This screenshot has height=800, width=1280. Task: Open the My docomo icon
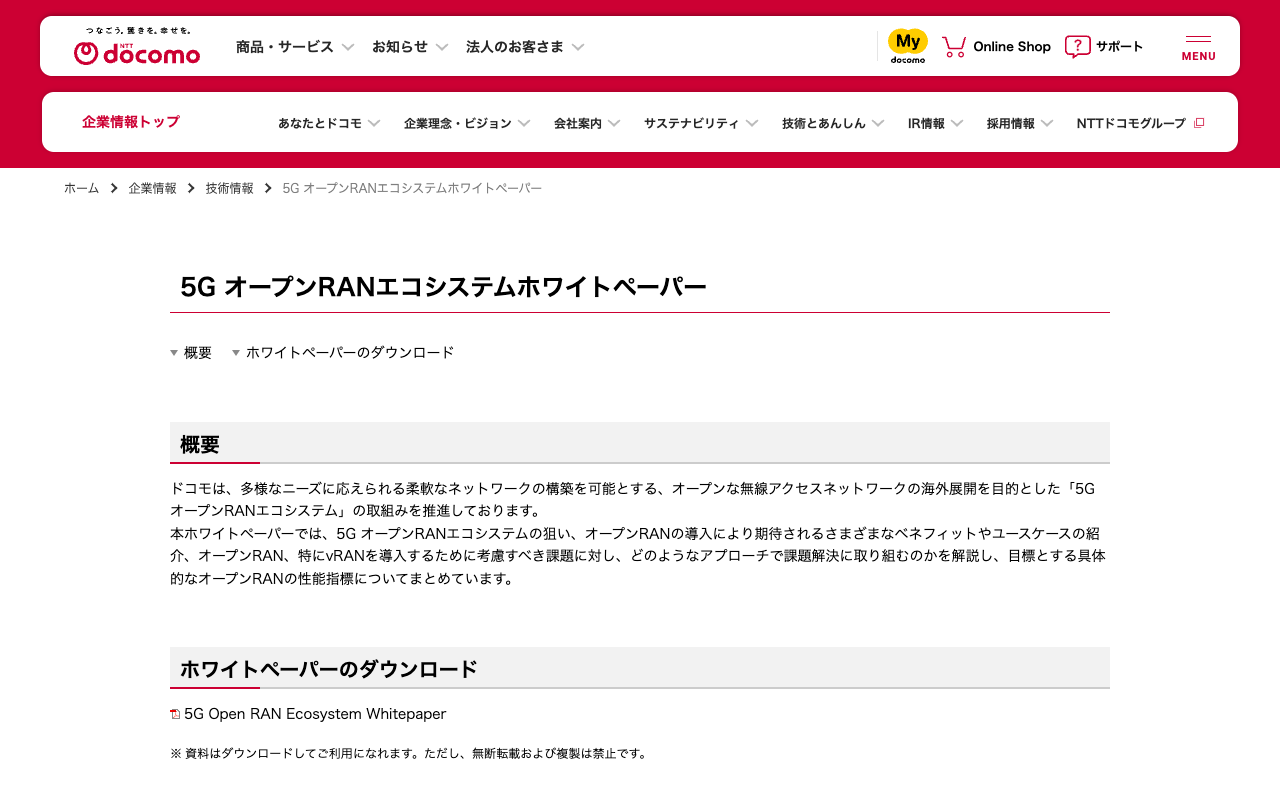click(x=908, y=46)
